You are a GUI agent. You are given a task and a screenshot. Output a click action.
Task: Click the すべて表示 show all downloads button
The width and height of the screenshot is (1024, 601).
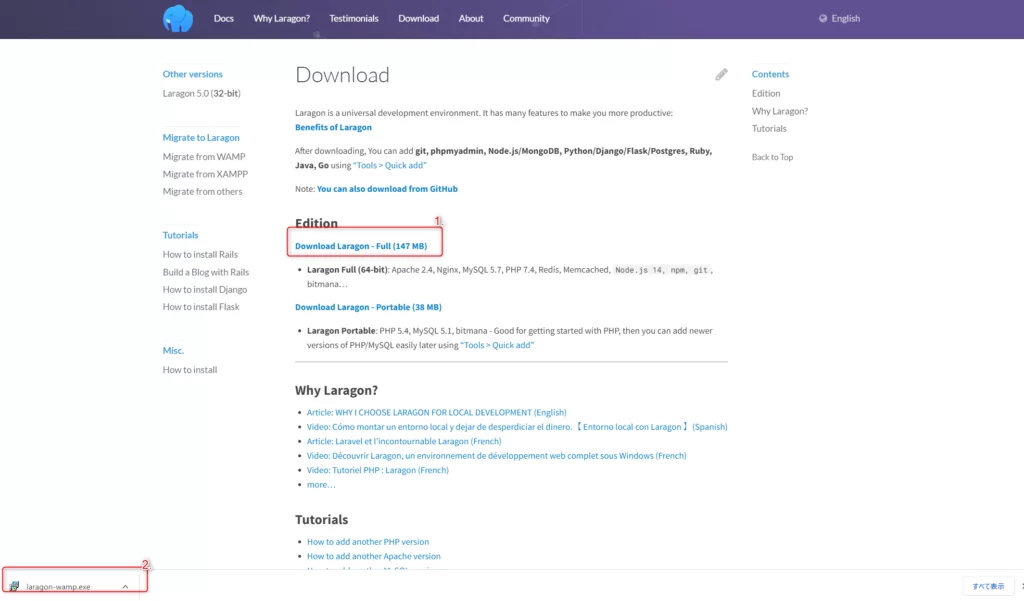point(988,587)
